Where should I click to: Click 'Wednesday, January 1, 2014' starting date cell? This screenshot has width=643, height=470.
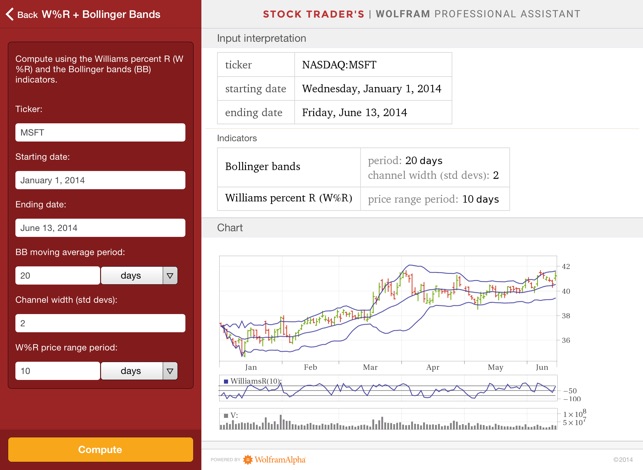tap(373, 89)
